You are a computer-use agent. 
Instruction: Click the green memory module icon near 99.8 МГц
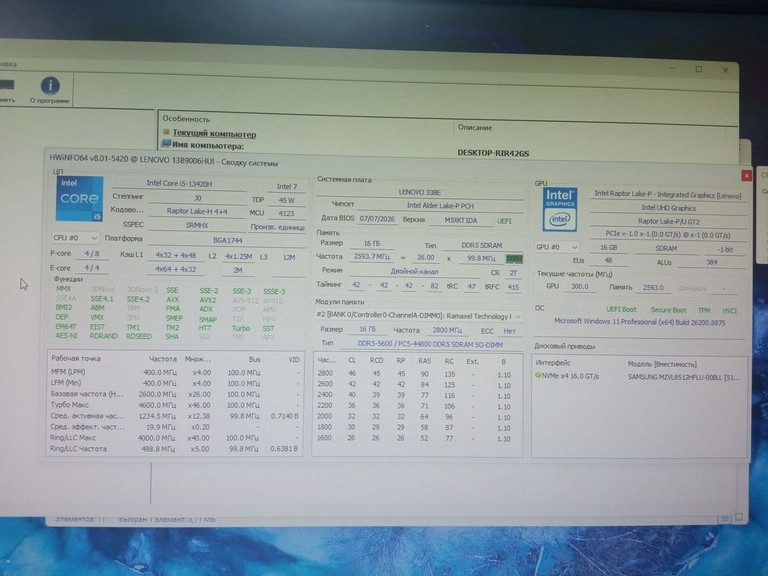click(x=514, y=259)
